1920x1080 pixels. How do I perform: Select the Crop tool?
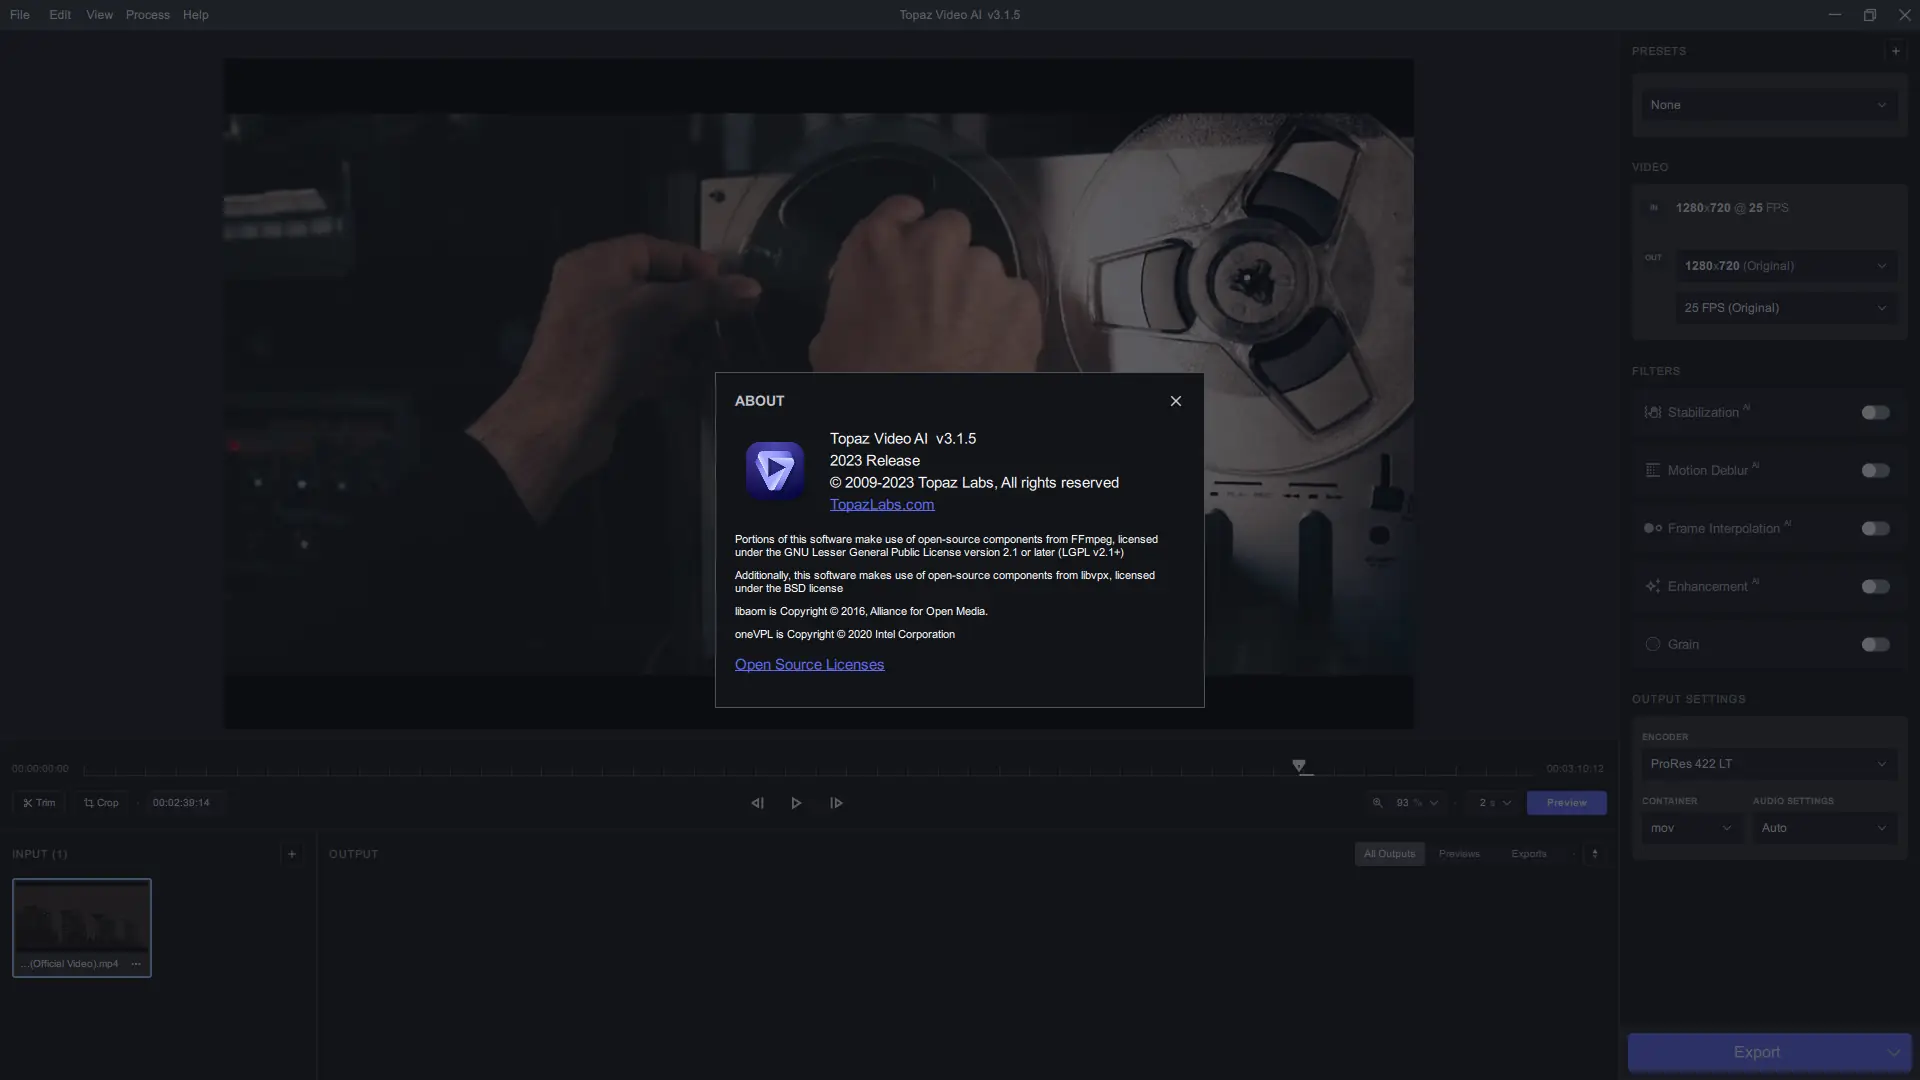tap(101, 803)
